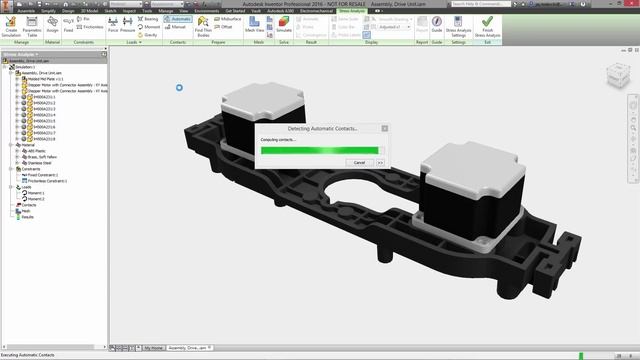Toggle visibility of 94500A231:3 component
Image resolution: width=640 pixels, height=360 pixels.
24,109
